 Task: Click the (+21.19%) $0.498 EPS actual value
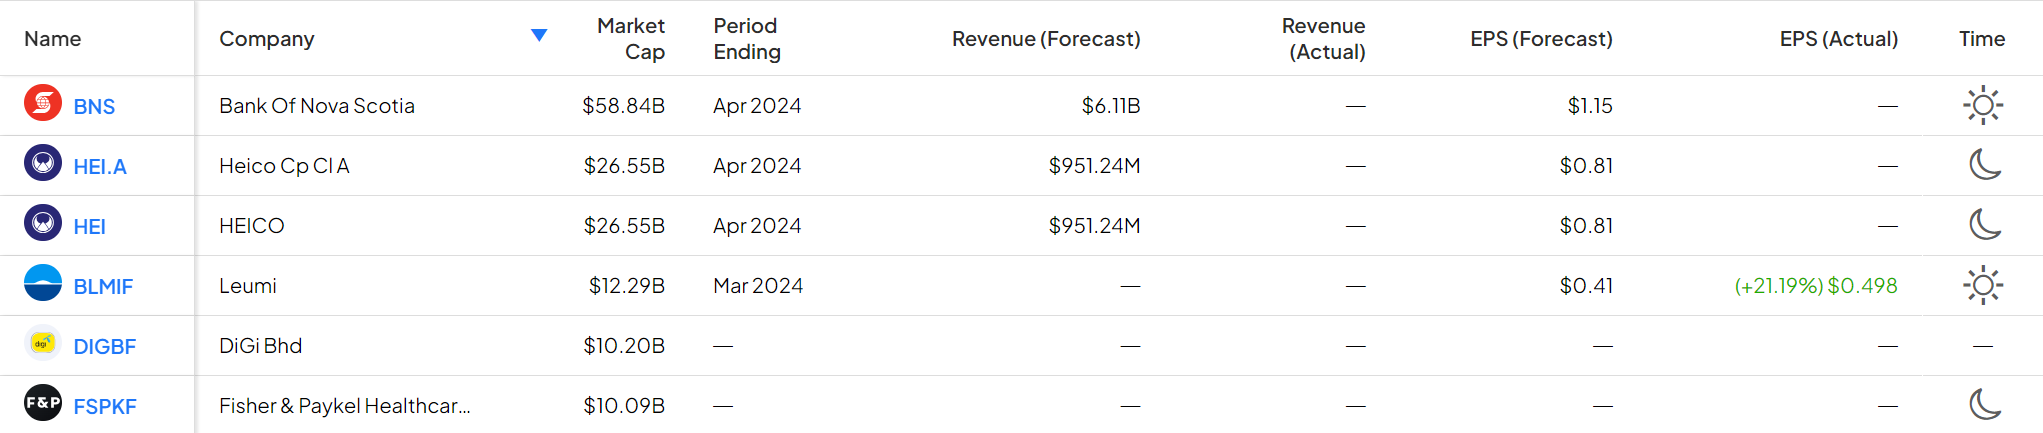point(1816,286)
